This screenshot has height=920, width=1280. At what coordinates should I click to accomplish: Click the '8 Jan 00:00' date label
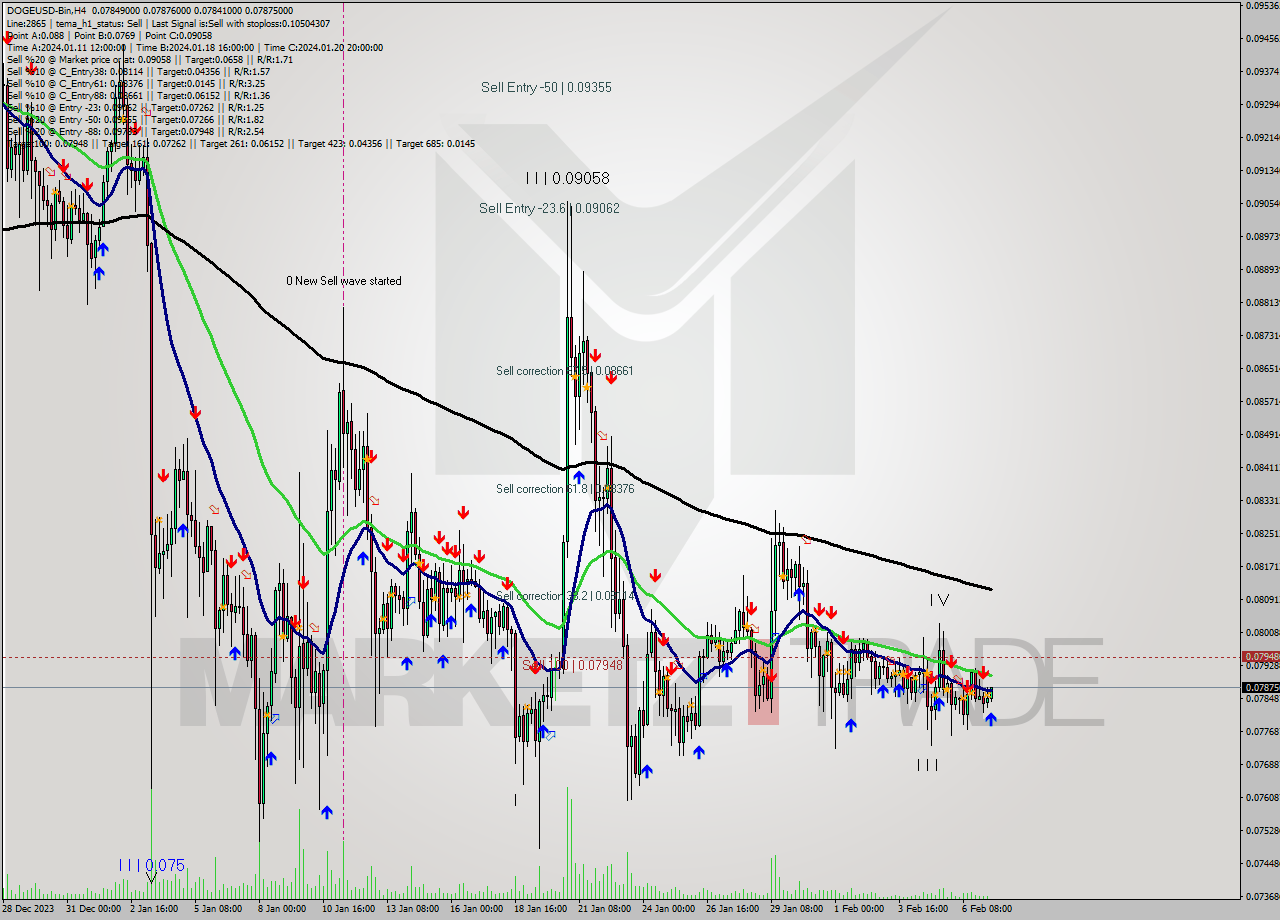click(x=282, y=909)
